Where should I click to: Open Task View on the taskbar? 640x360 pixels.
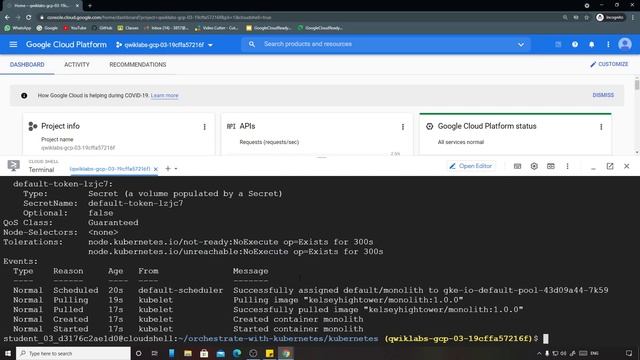[x=154, y=353]
